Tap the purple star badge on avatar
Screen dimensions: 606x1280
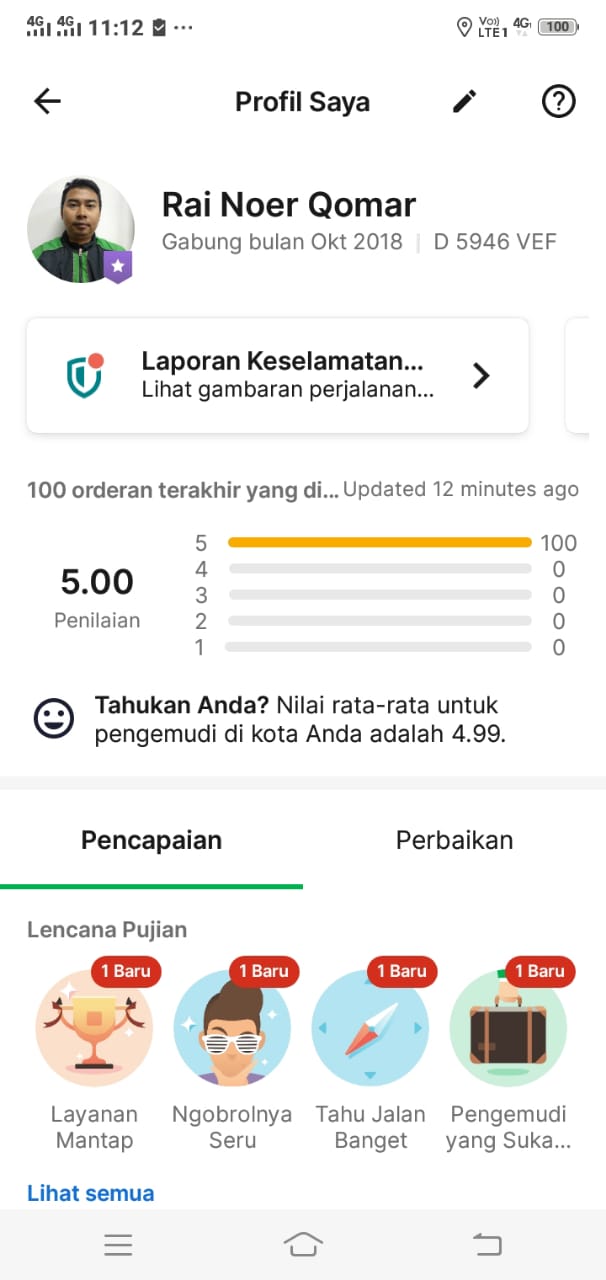pos(118,266)
